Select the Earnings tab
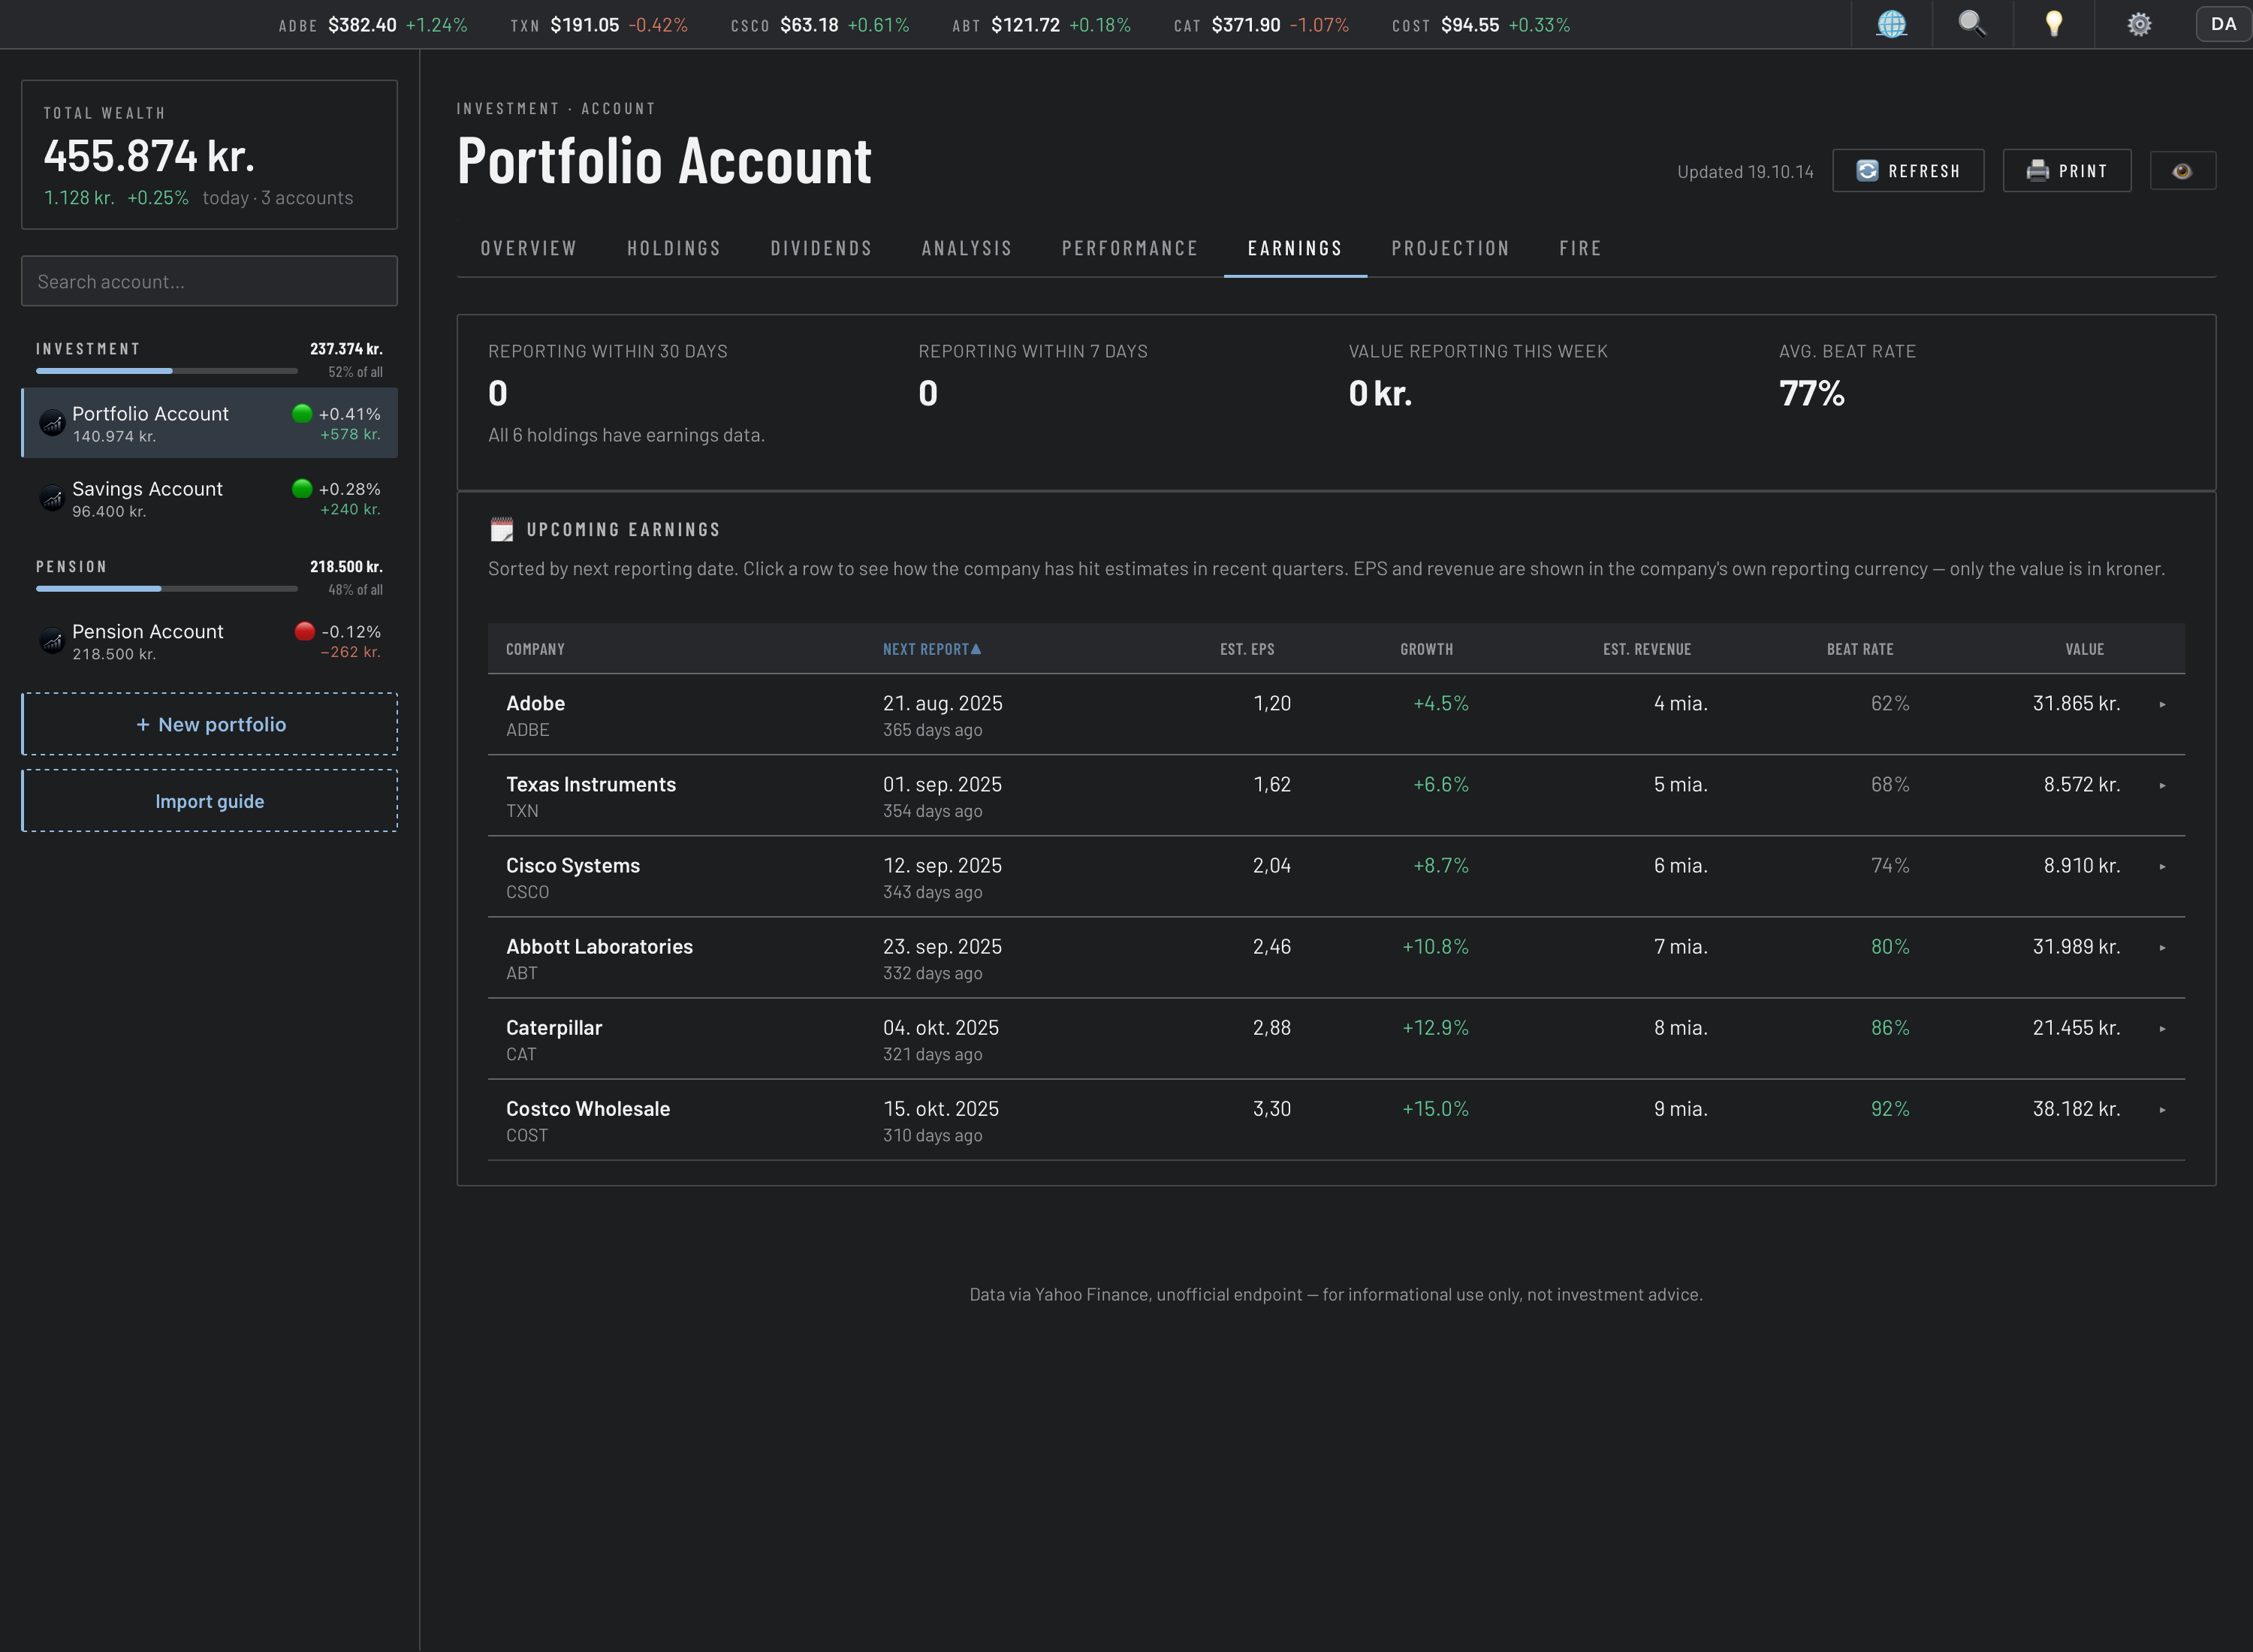The width and height of the screenshot is (2253, 1652). (1295, 248)
